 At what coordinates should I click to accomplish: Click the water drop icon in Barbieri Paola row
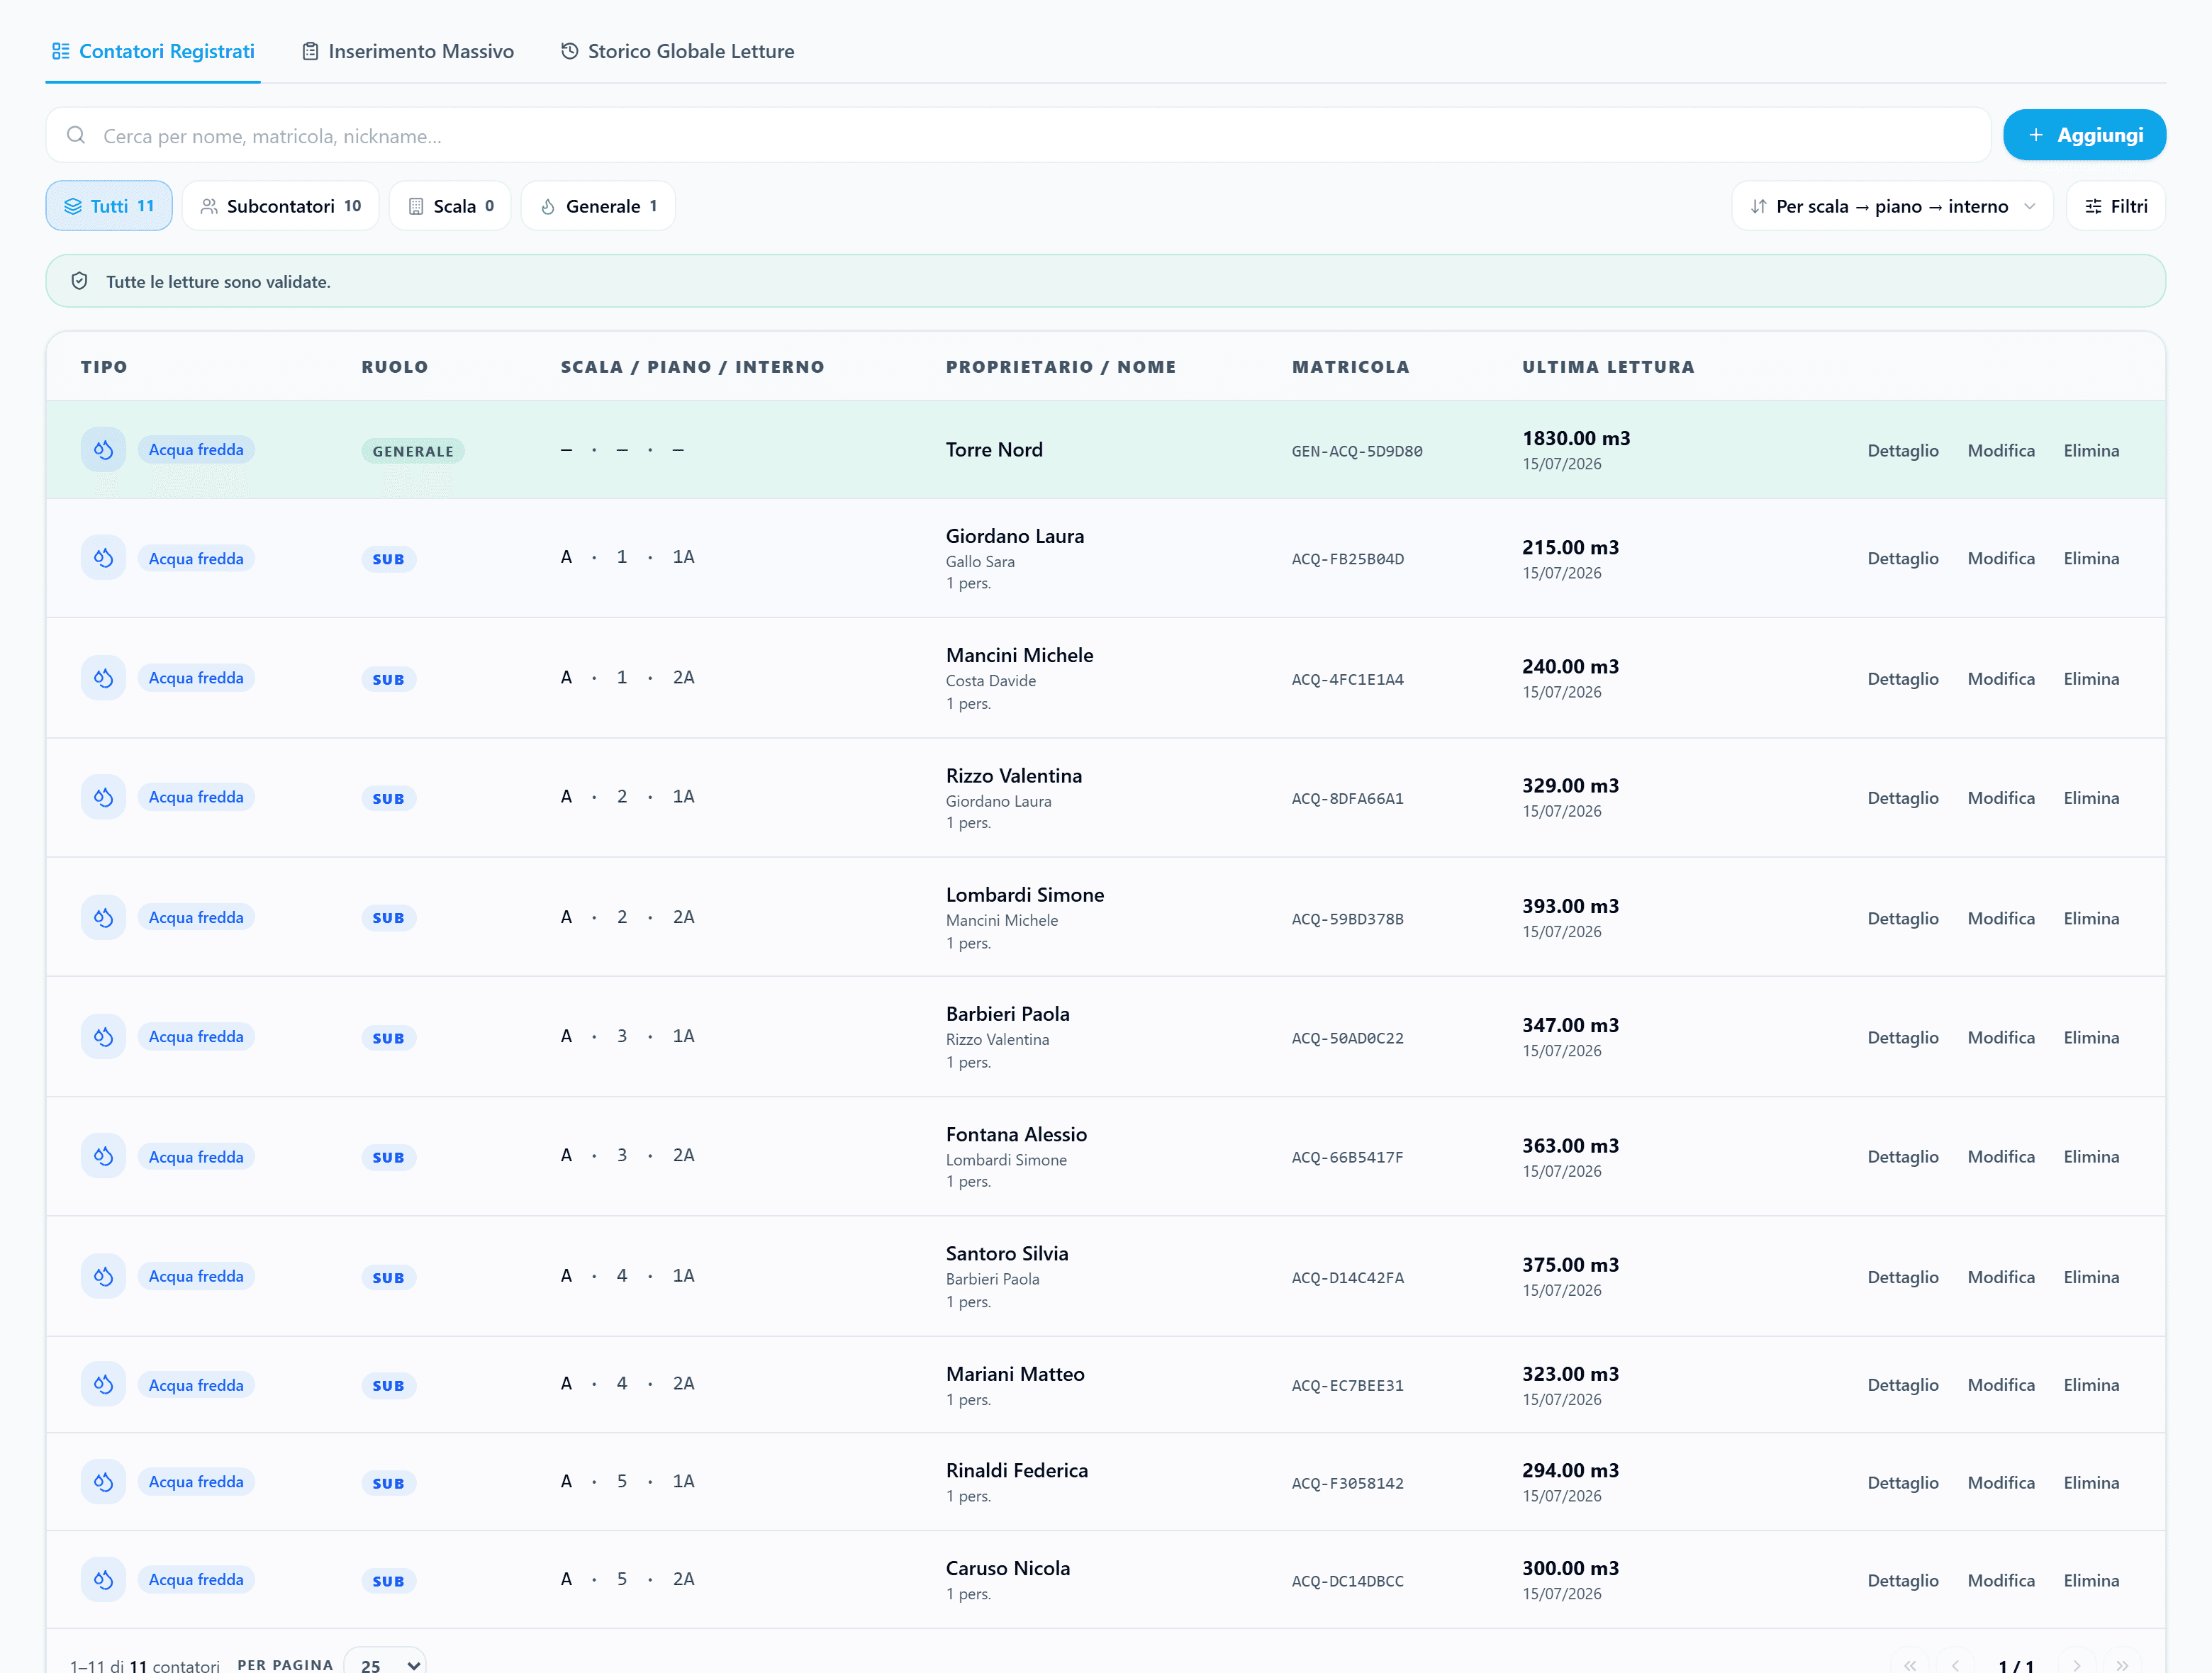(x=103, y=1037)
